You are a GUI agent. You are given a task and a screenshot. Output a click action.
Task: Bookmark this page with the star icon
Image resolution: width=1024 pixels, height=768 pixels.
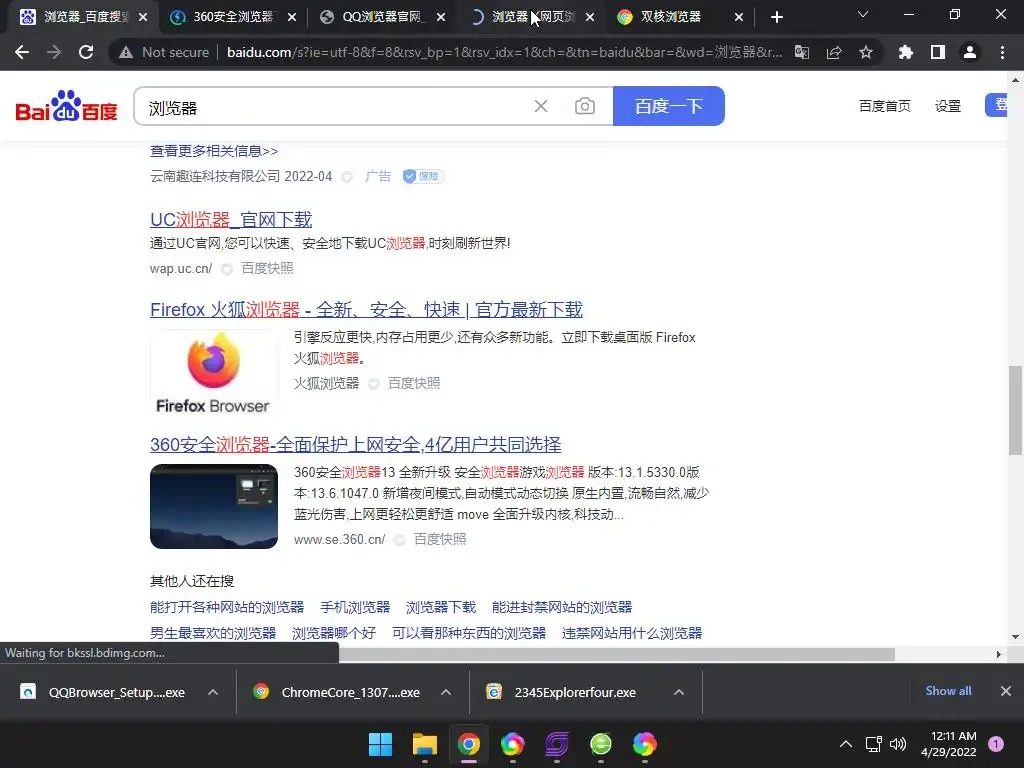(866, 52)
